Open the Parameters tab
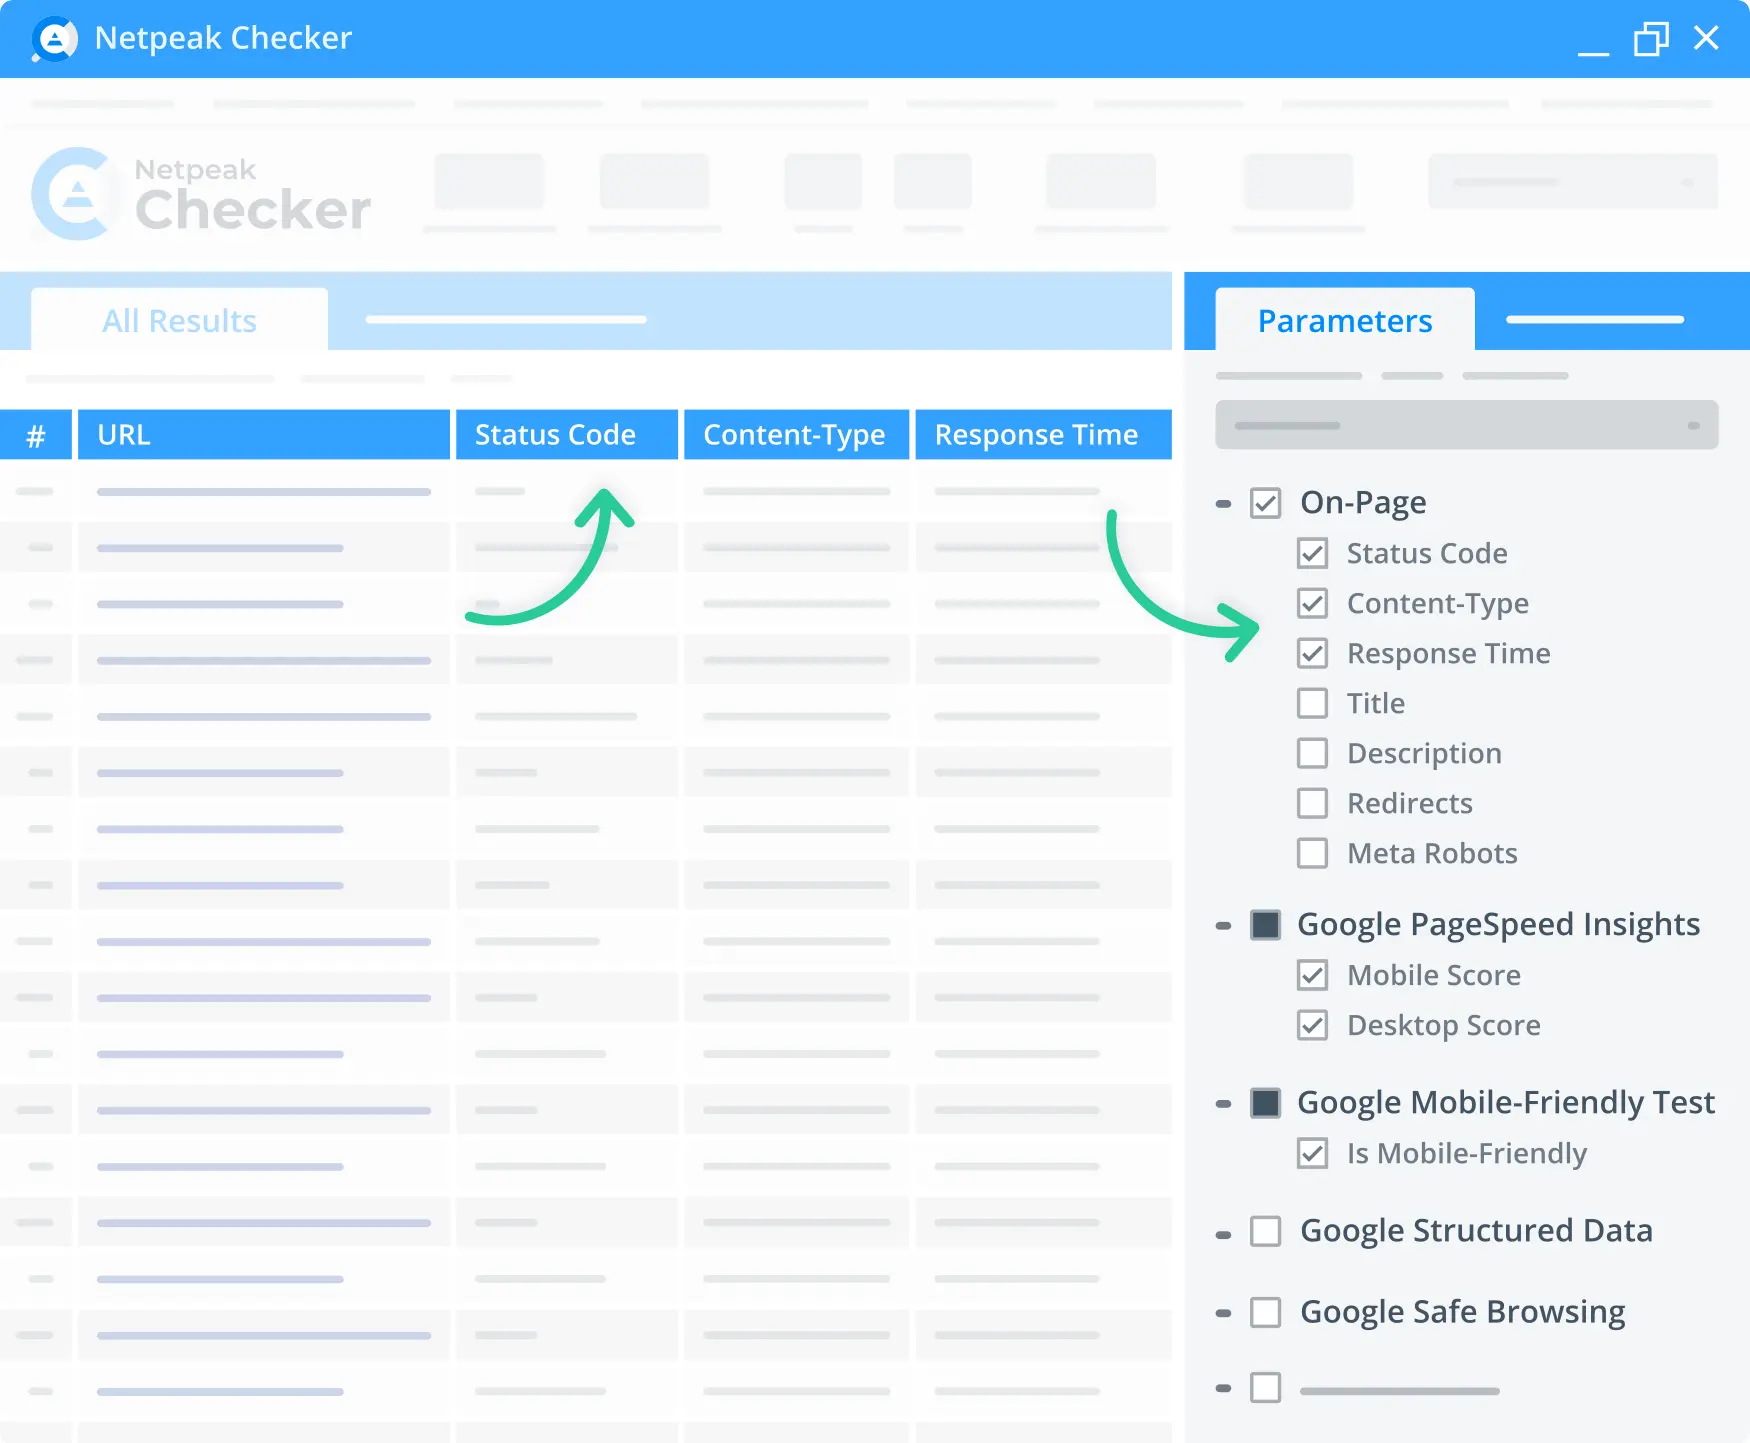 (1345, 320)
